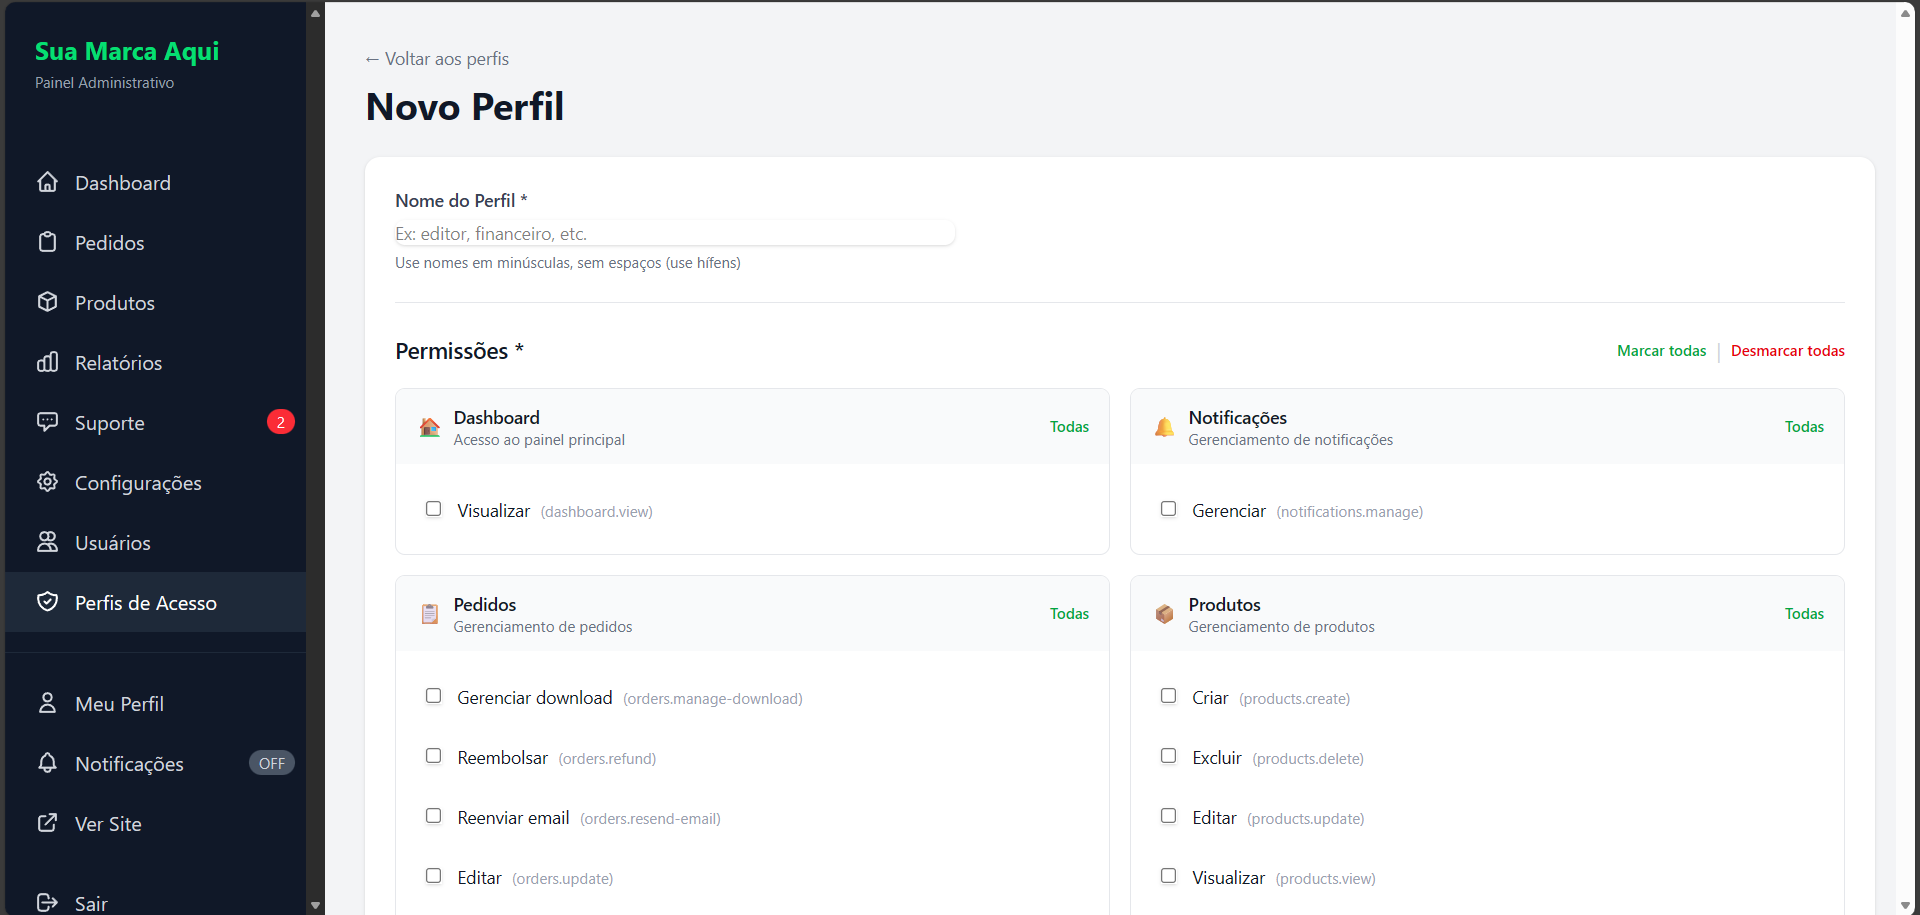1920x915 pixels.
Task: Click the Suporte chat bubble icon
Action: 47,422
